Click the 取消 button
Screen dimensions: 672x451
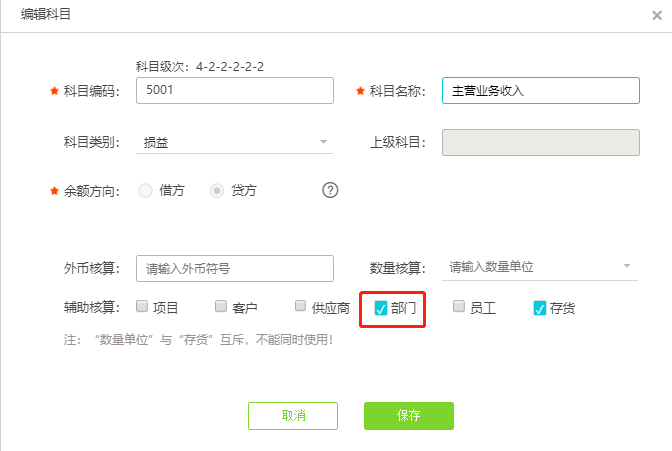click(x=293, y=416)
